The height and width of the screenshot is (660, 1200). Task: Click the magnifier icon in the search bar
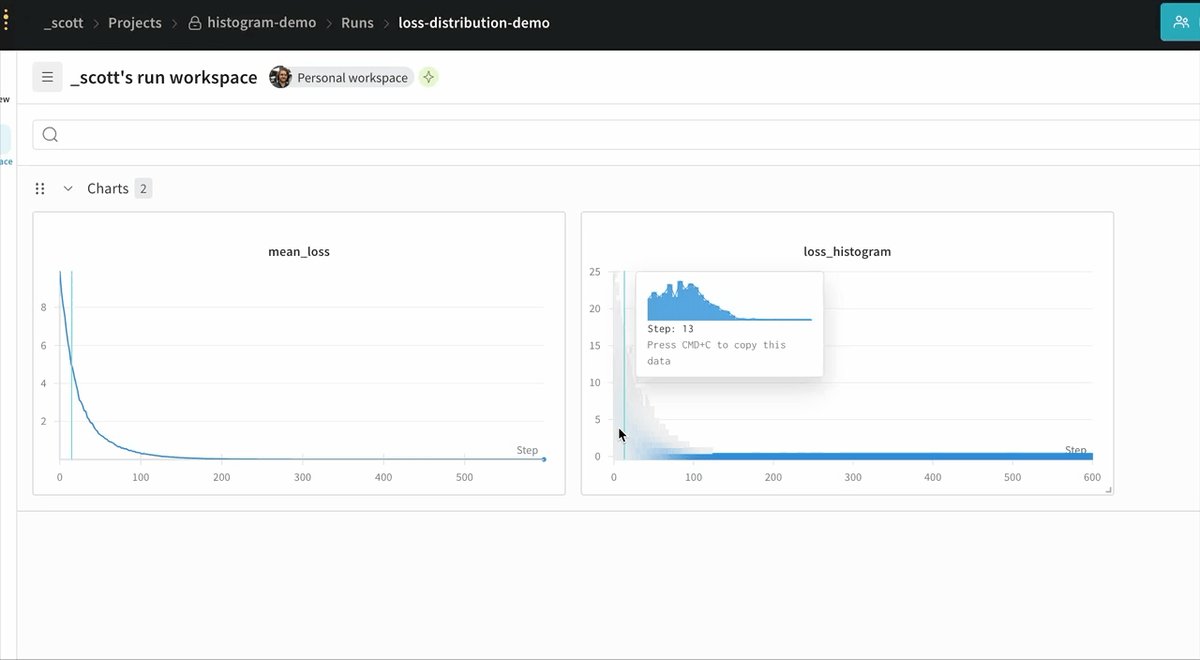(x=50, y=135)
